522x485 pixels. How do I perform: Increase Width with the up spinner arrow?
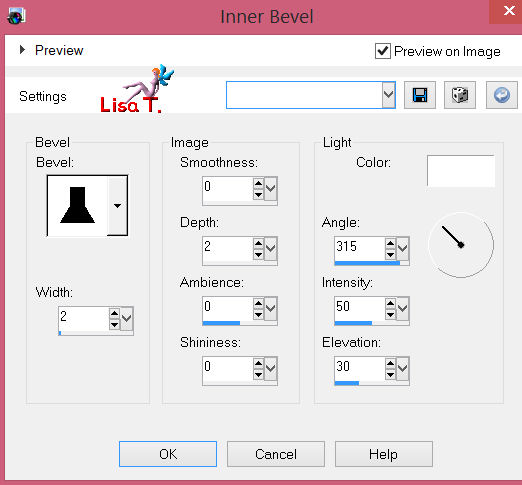click(114, 313)
